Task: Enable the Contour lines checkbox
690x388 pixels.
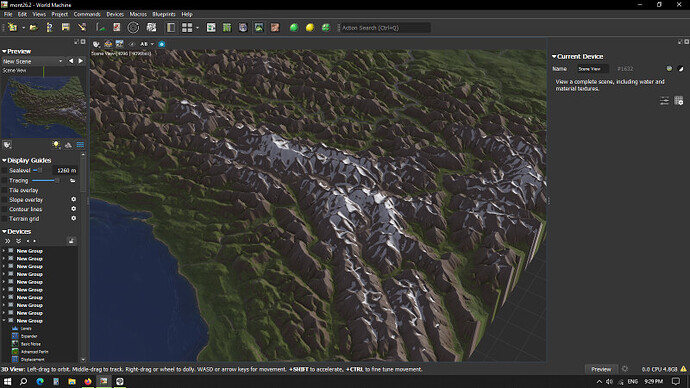Action: [x=5, y=209]
